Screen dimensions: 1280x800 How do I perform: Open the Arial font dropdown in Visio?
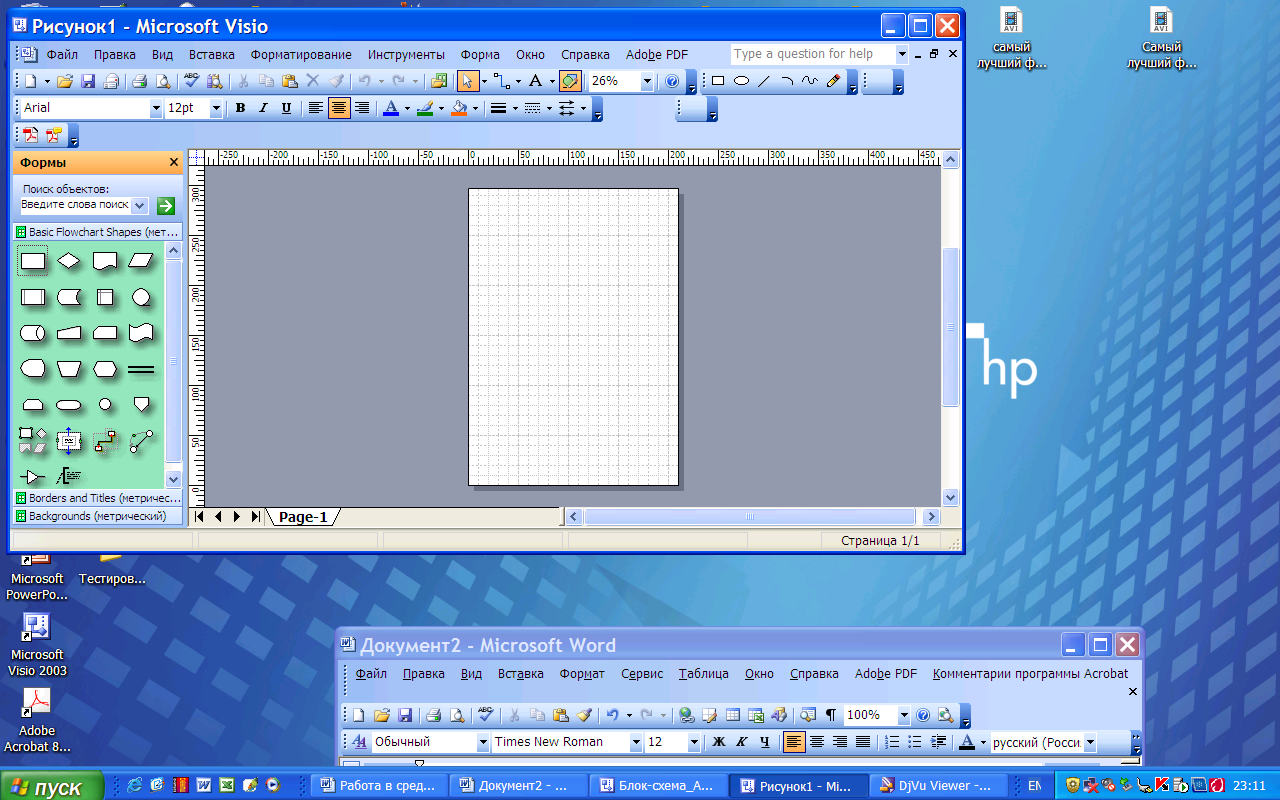pyautogui.click(x=155, y=108)
